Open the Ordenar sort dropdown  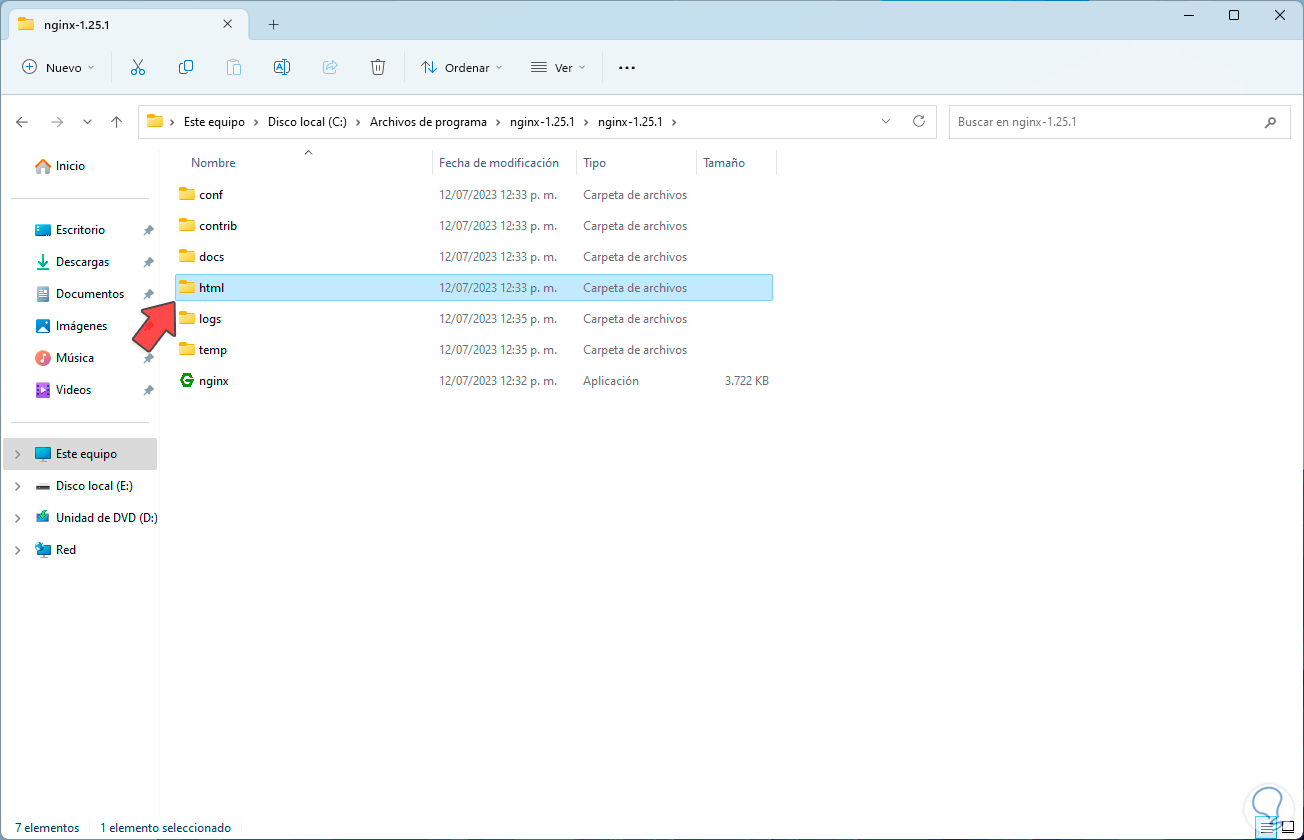(x=462, y=67)
